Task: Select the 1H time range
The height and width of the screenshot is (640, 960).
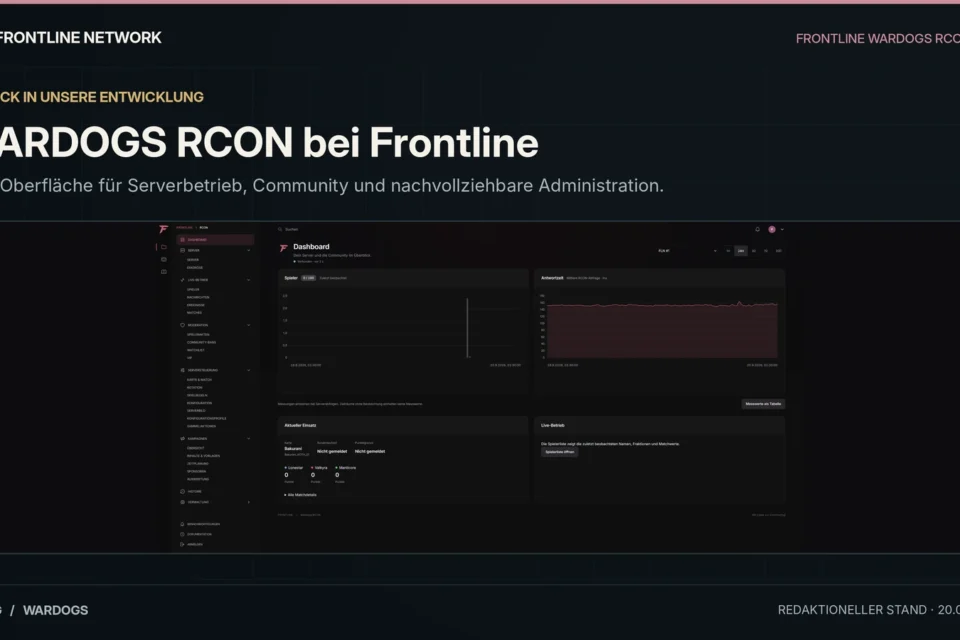Action: pos(728,250)
